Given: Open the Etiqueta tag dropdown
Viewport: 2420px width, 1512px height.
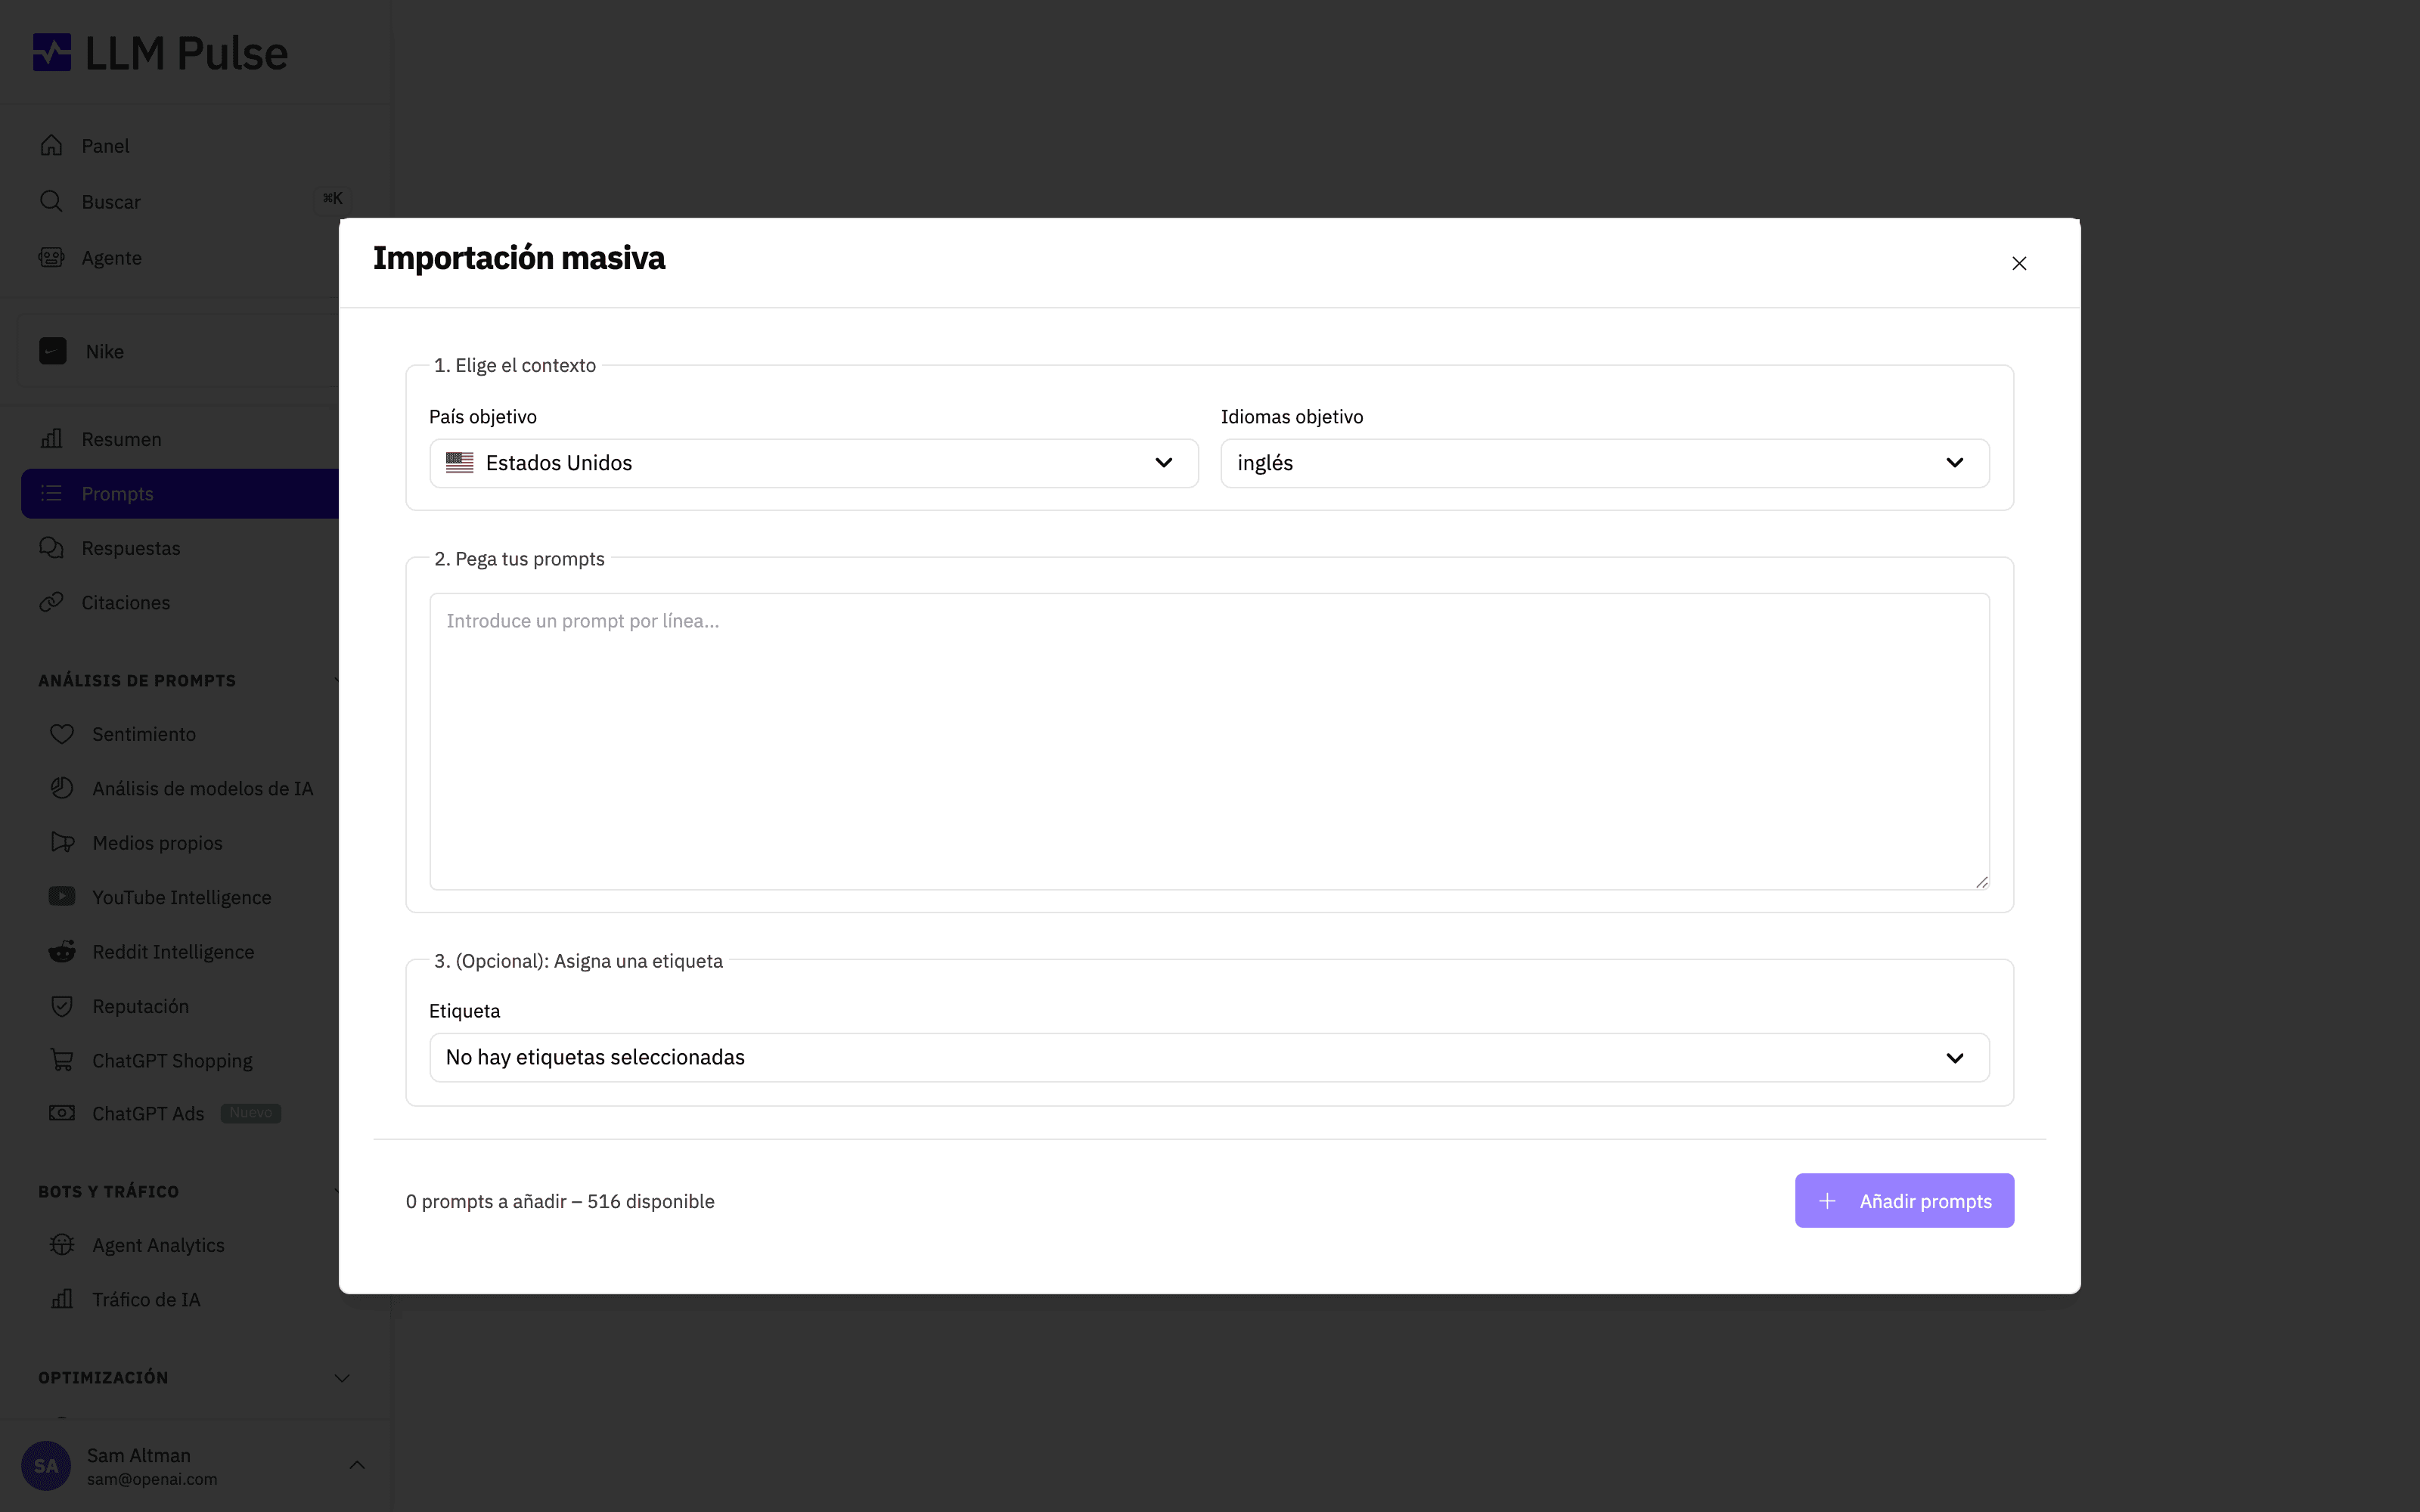Looking at the screenshot, I should 1209,1057.
